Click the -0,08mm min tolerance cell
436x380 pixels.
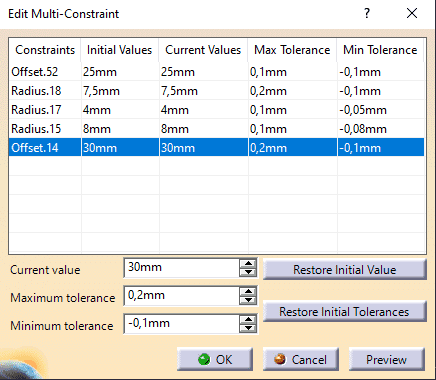[363, 129]
